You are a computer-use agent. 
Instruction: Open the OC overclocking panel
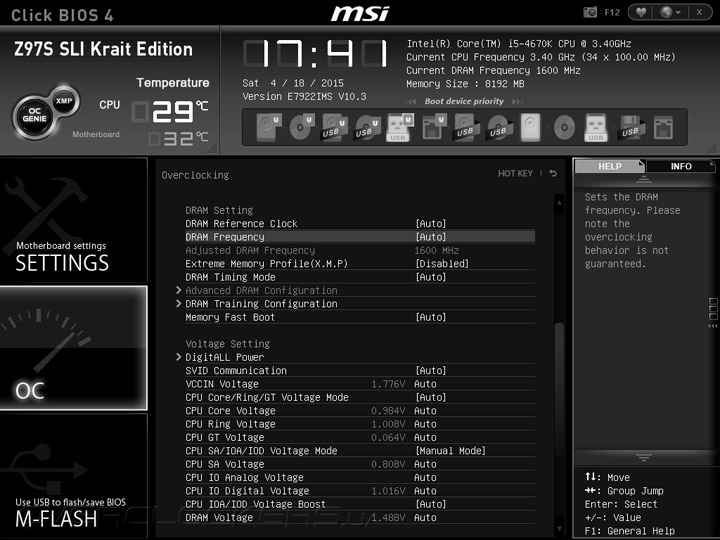(73, 348)
